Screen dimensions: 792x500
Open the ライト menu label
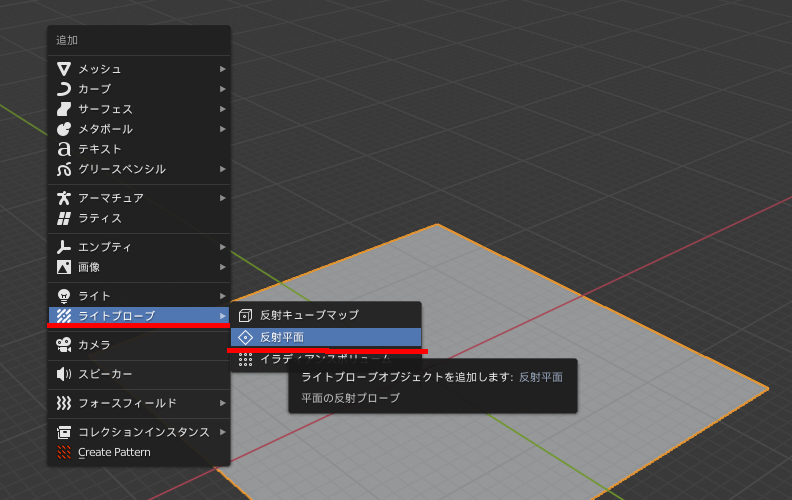[94, 296]
